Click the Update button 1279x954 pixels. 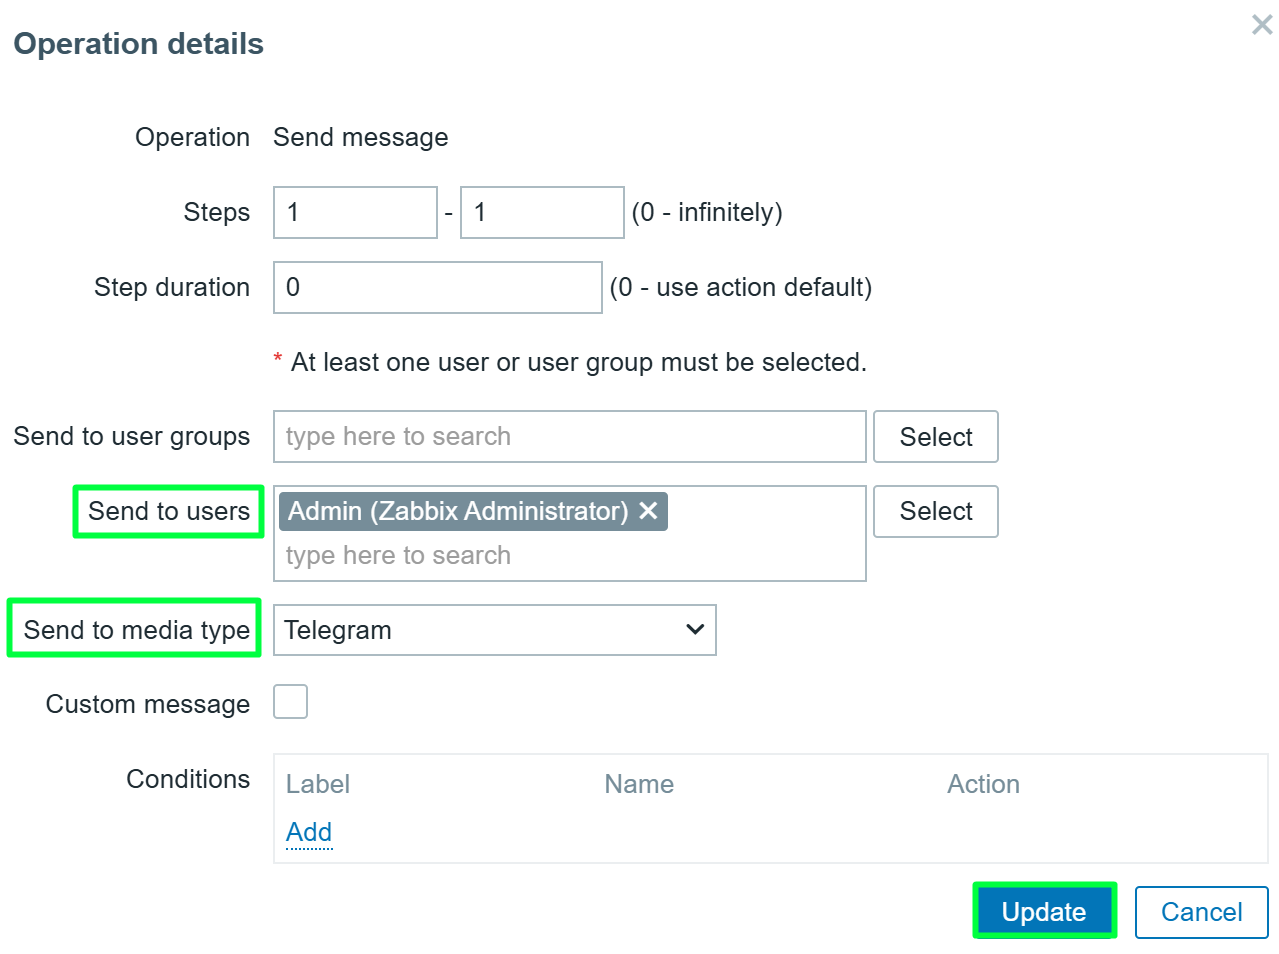tap(1044, 911)
